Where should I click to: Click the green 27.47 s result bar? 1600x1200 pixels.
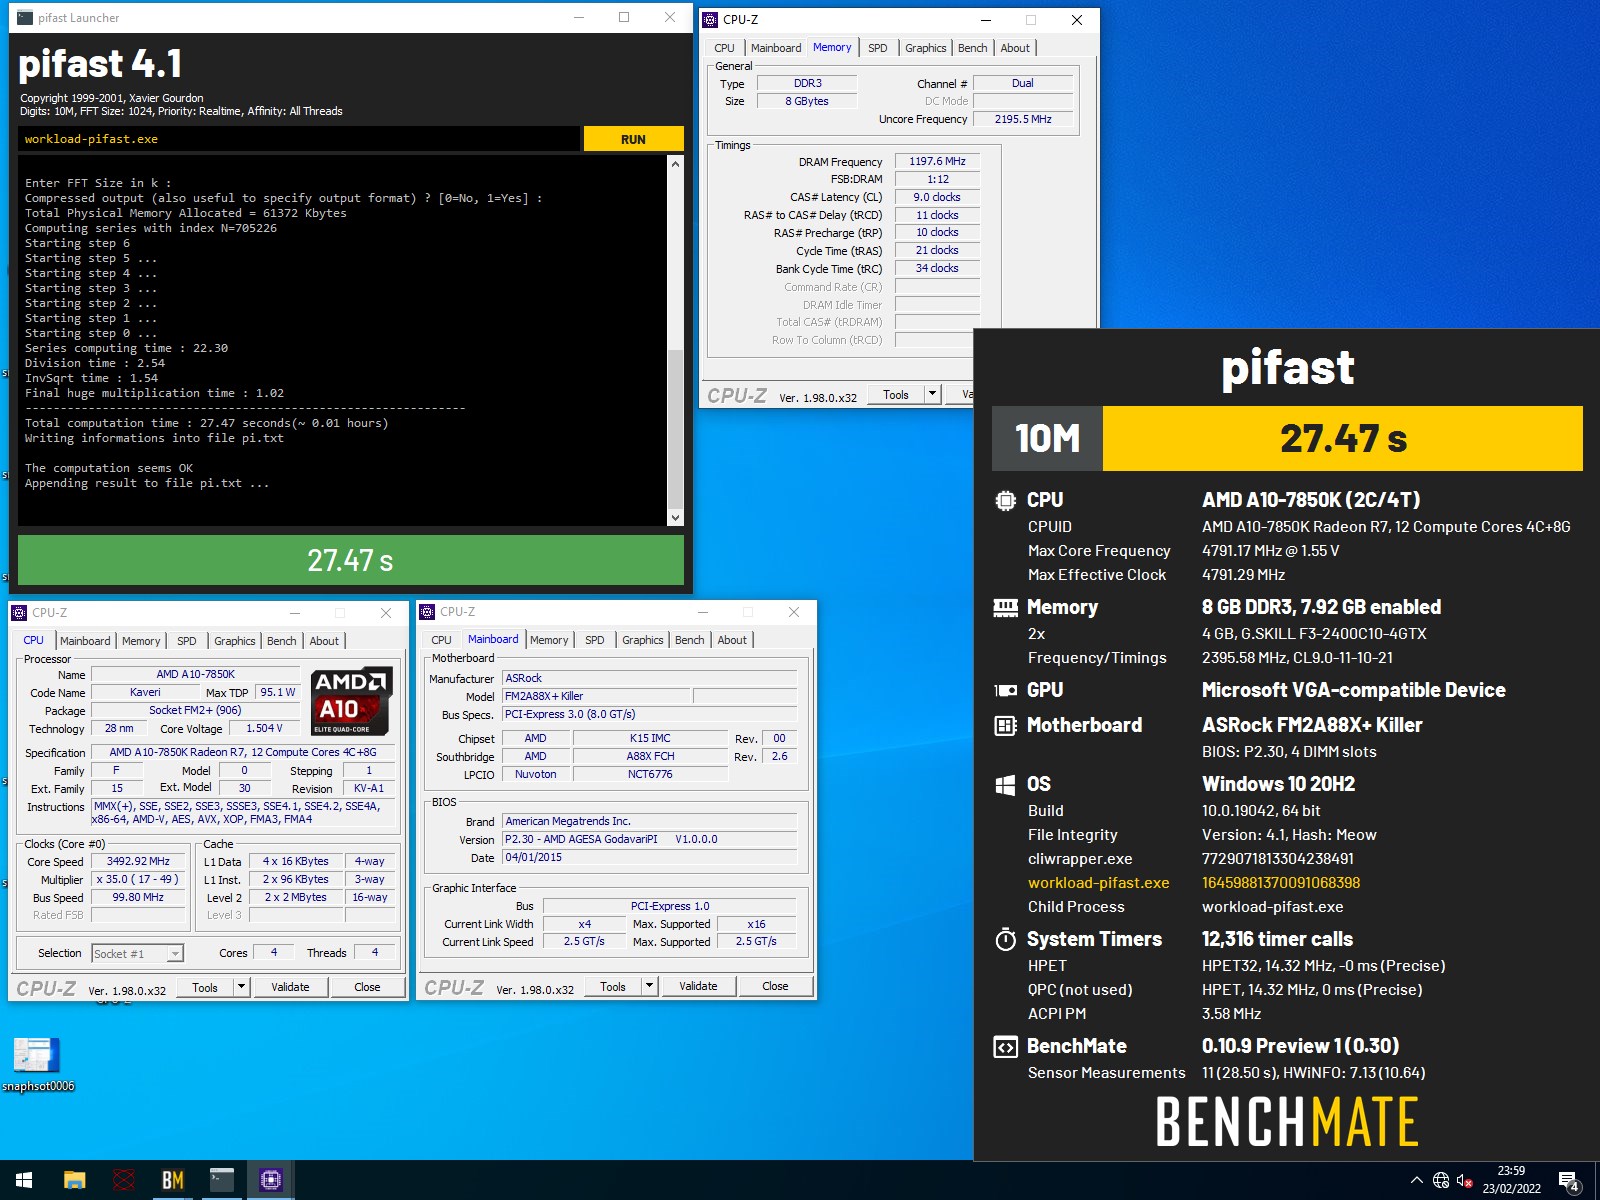(x=351, y=560)
